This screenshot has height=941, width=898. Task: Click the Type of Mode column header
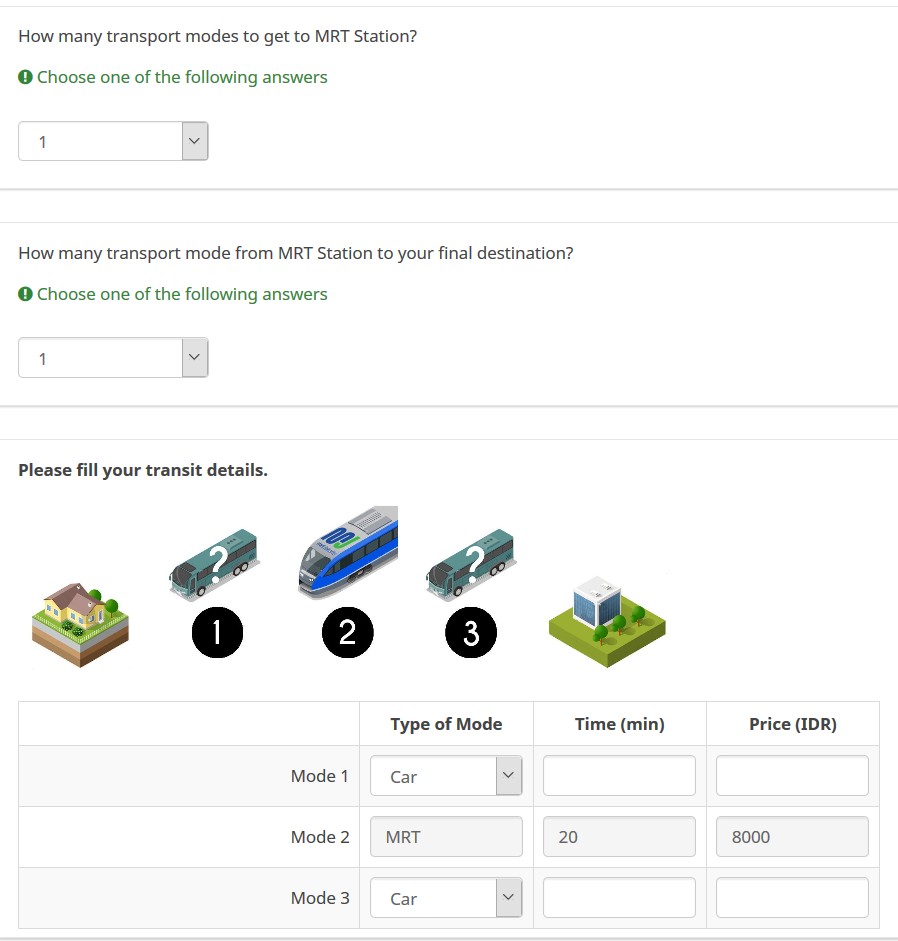[446, 724]
